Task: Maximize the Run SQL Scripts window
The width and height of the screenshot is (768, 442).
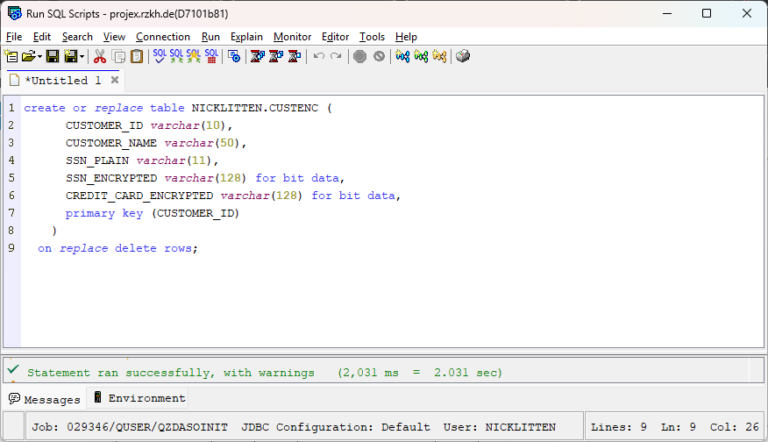Action: pyautogui.click(x=706, y=13)
